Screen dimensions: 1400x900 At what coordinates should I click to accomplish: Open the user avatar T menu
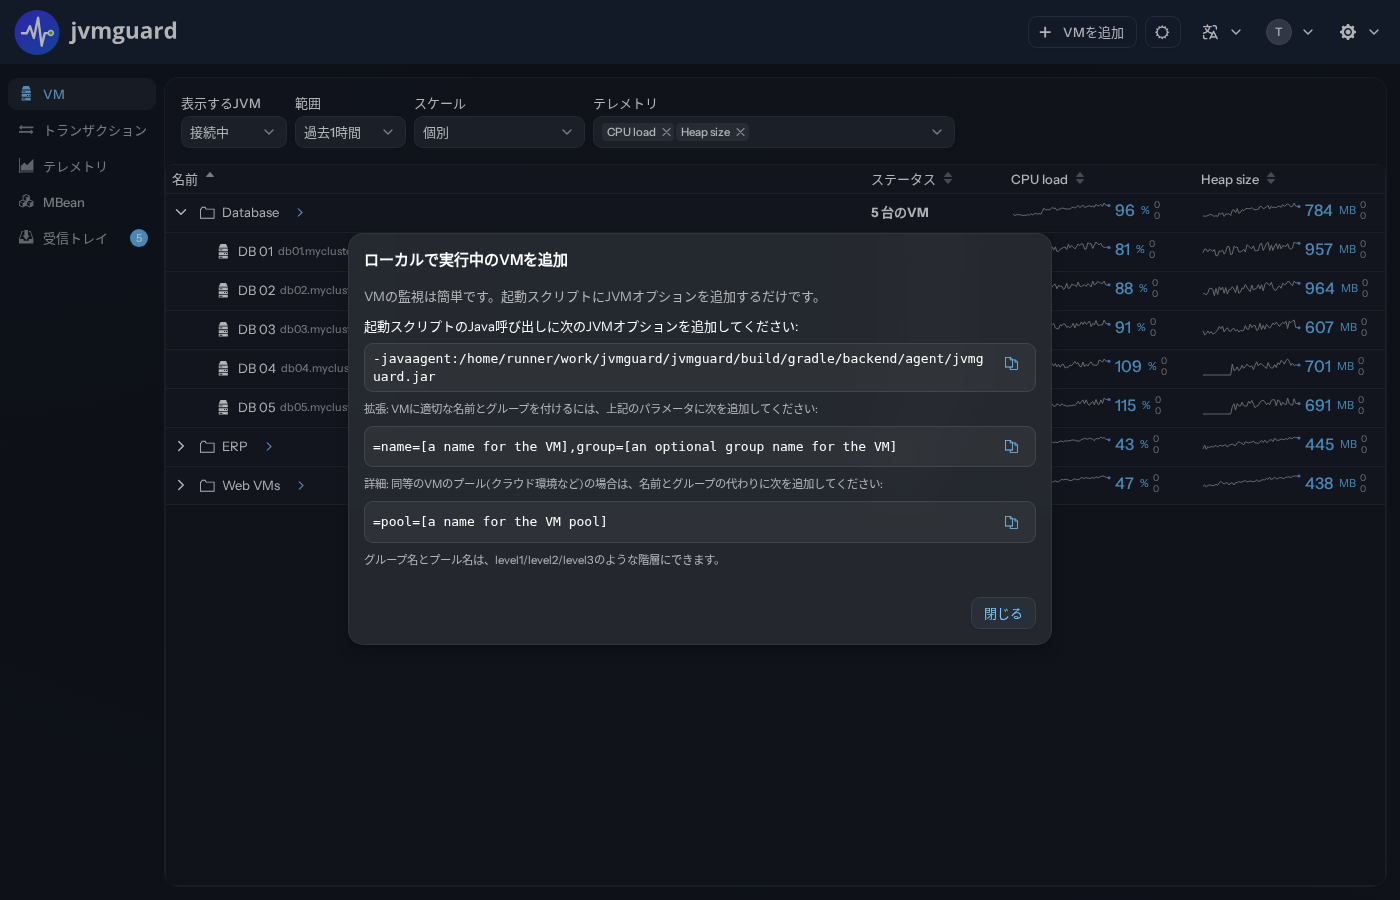tap(1290, 32)
